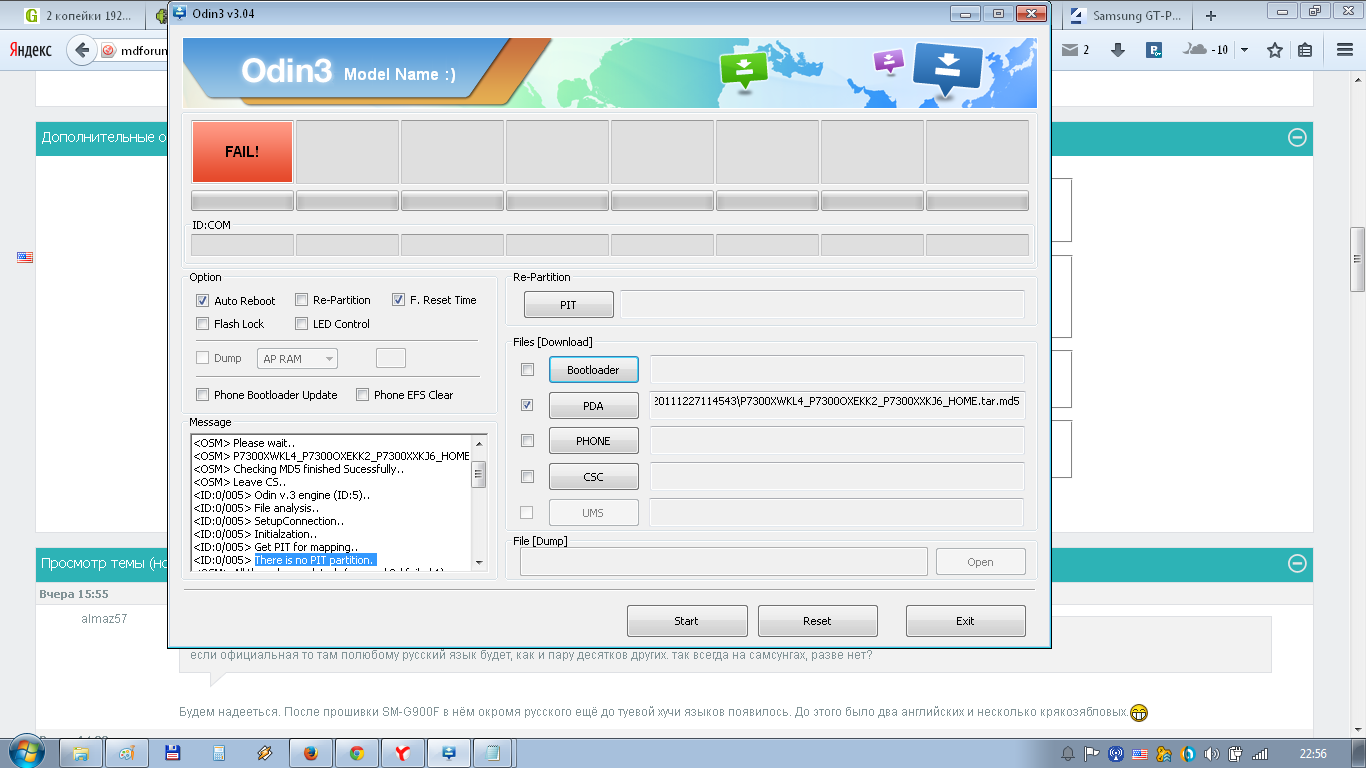Open the browser bookmarks list icon

(x=1305, y=50)
